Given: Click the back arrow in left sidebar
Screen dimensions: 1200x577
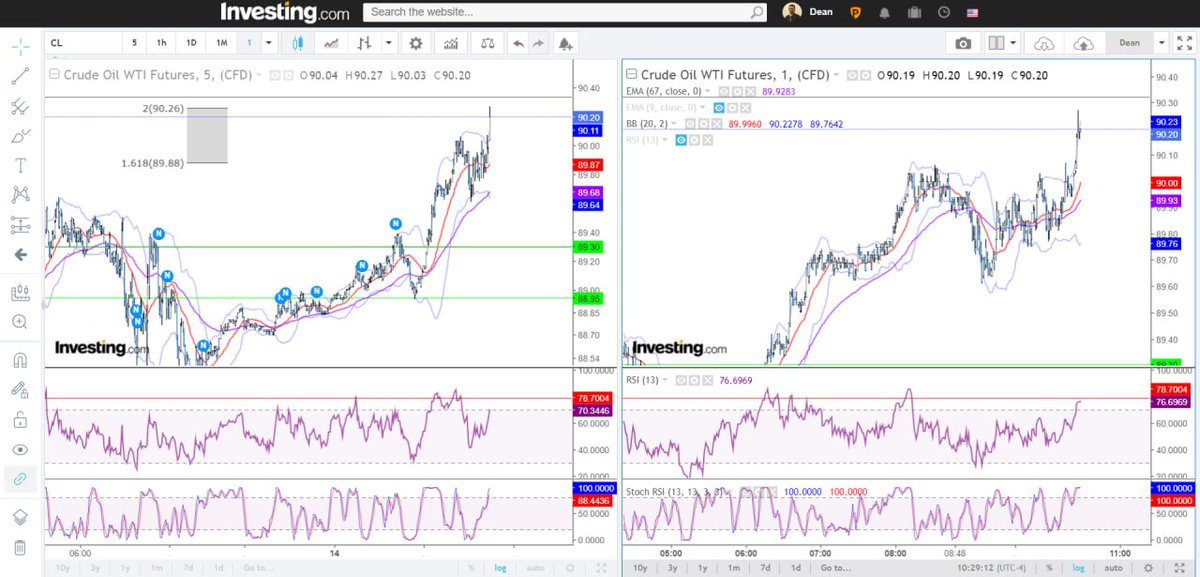Looking at the screenshot, I should 20,255.
